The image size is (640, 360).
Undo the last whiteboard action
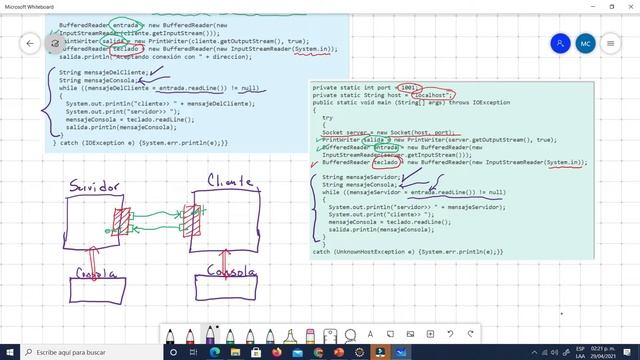[450, 334]
